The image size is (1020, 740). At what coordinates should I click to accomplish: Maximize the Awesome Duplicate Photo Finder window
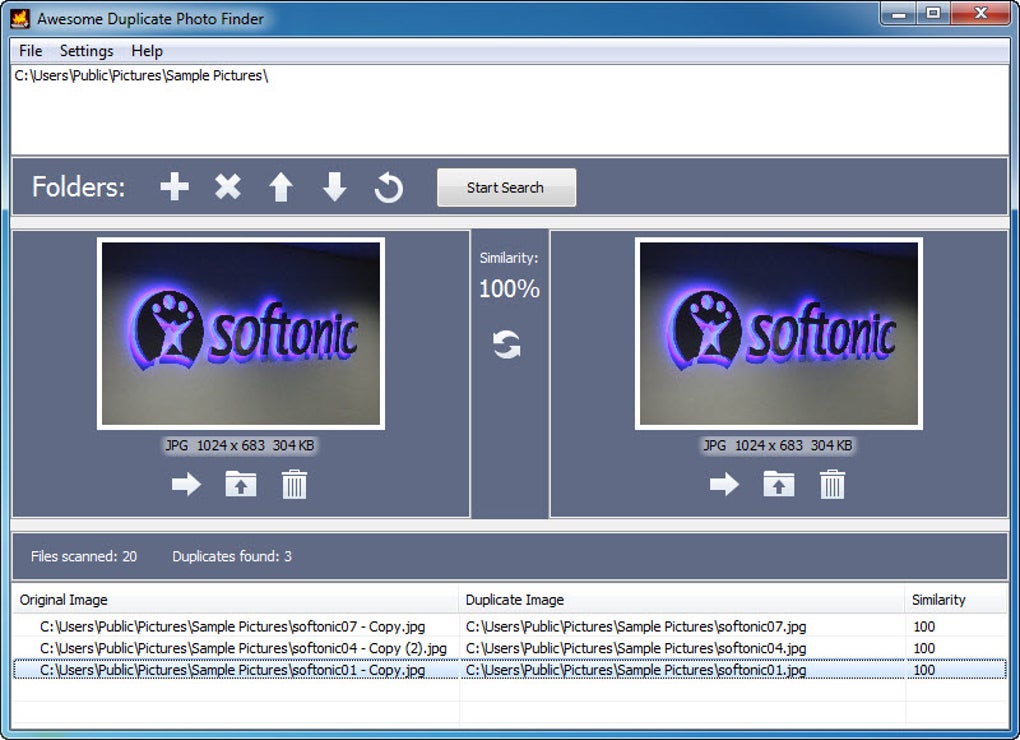[933, 14]
